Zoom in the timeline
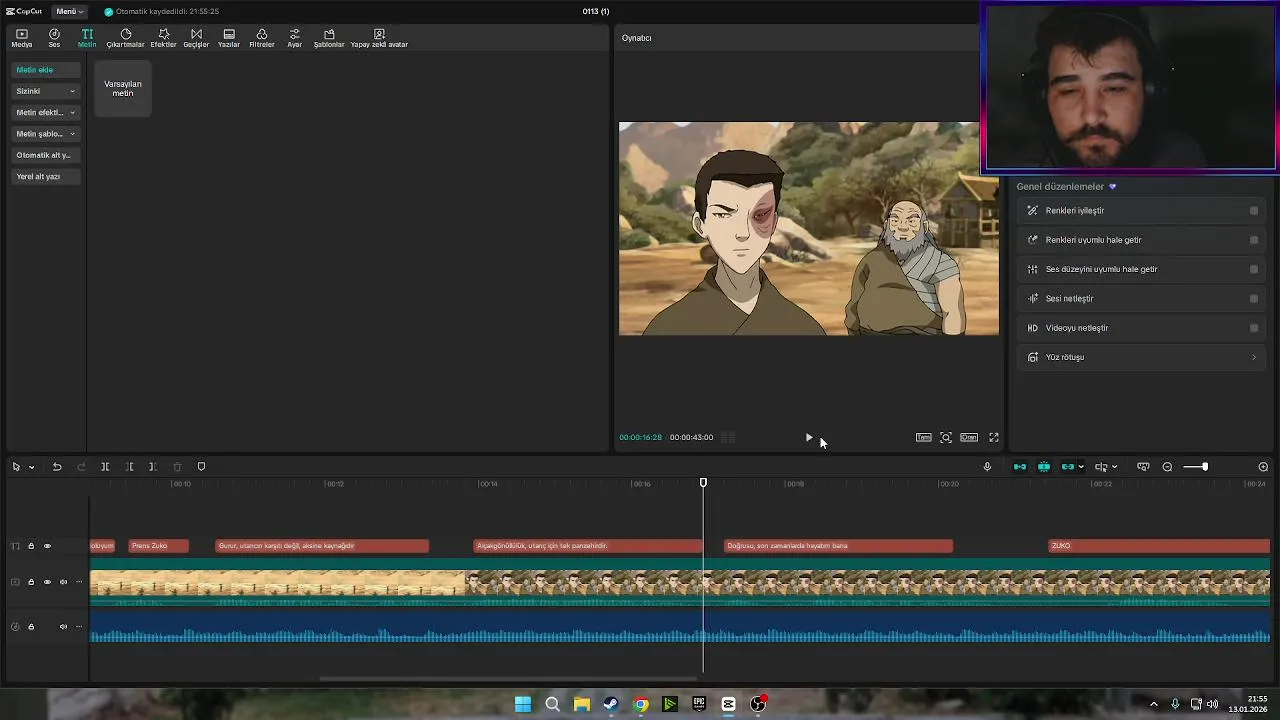Screen dimensions: 1280x720 point(1263,467)
